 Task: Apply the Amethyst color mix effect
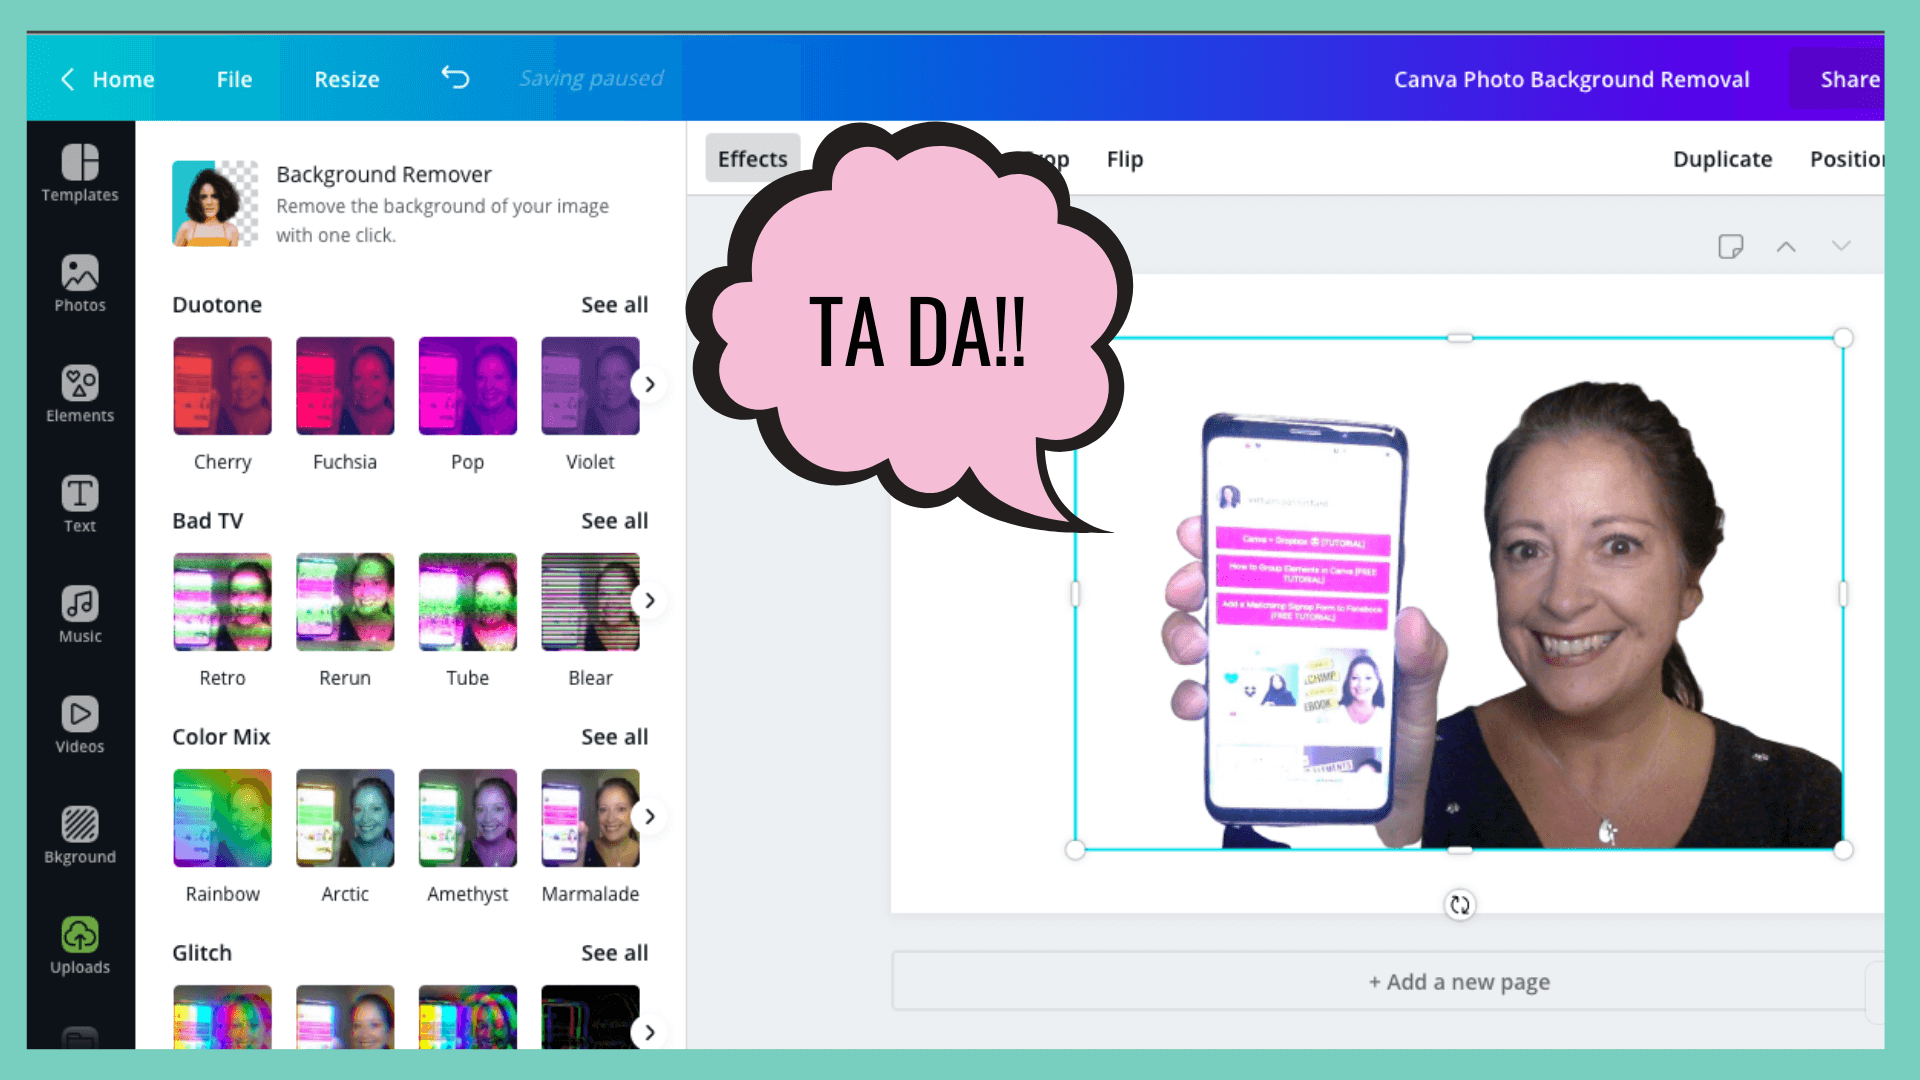pyautogui.click(x=467, y=818)
